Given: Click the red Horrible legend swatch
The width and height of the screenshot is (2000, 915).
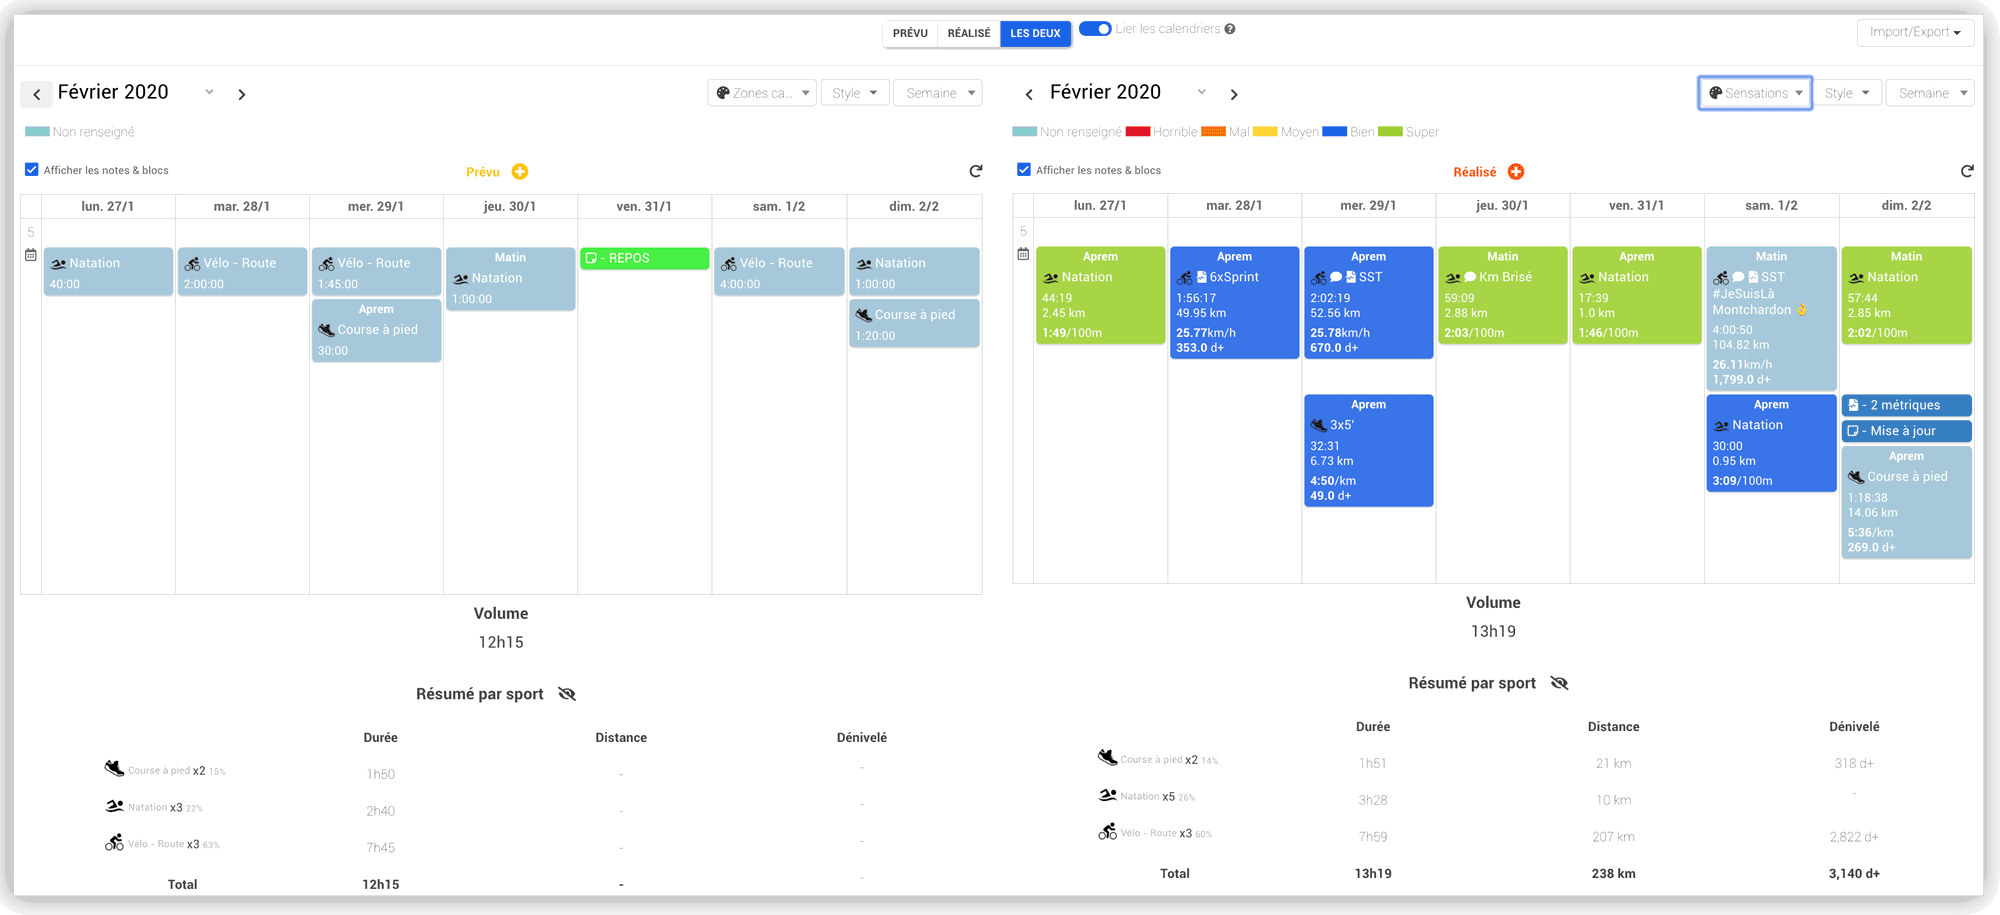Looking at the screenshot, I should click(x=1136, y=131).
